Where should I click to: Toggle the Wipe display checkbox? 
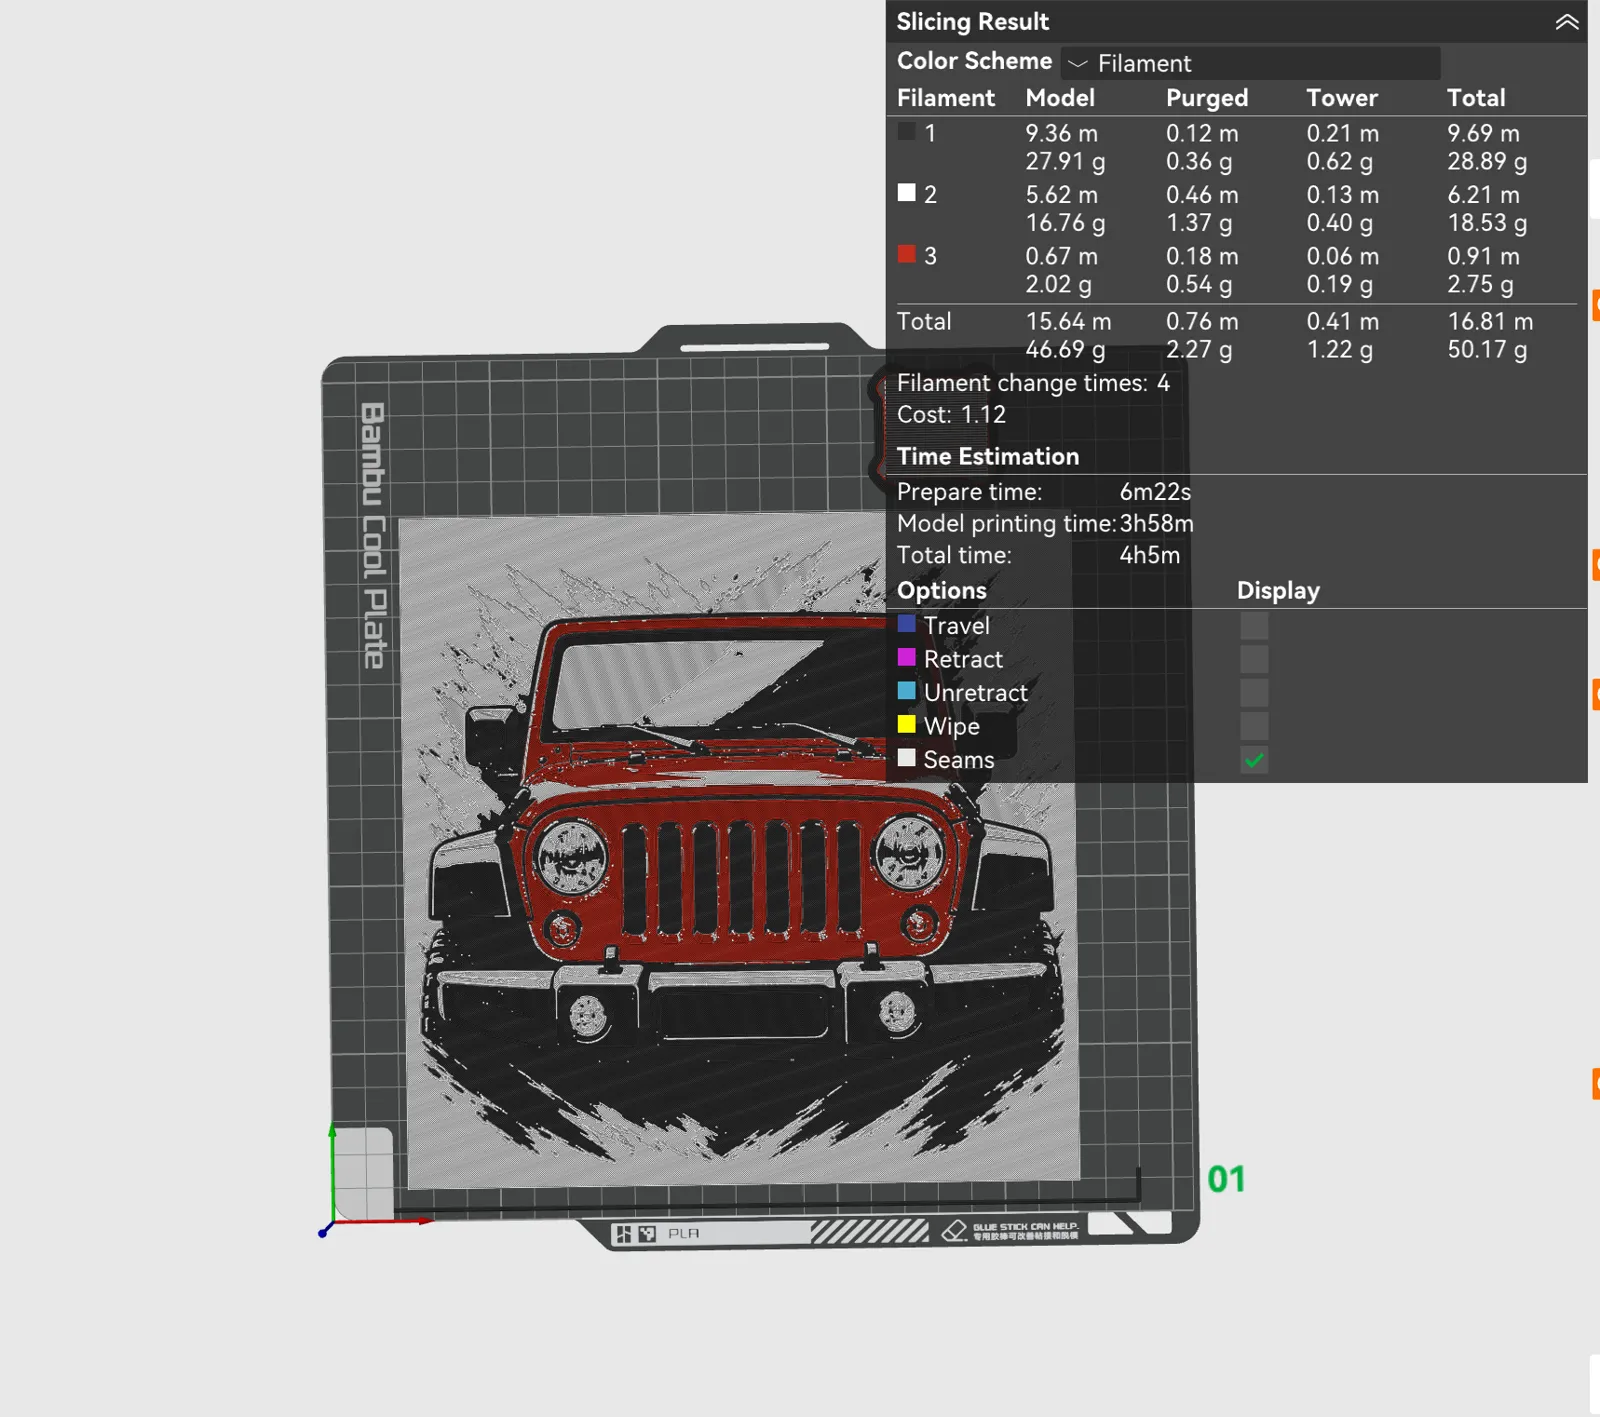point(1254,726)
